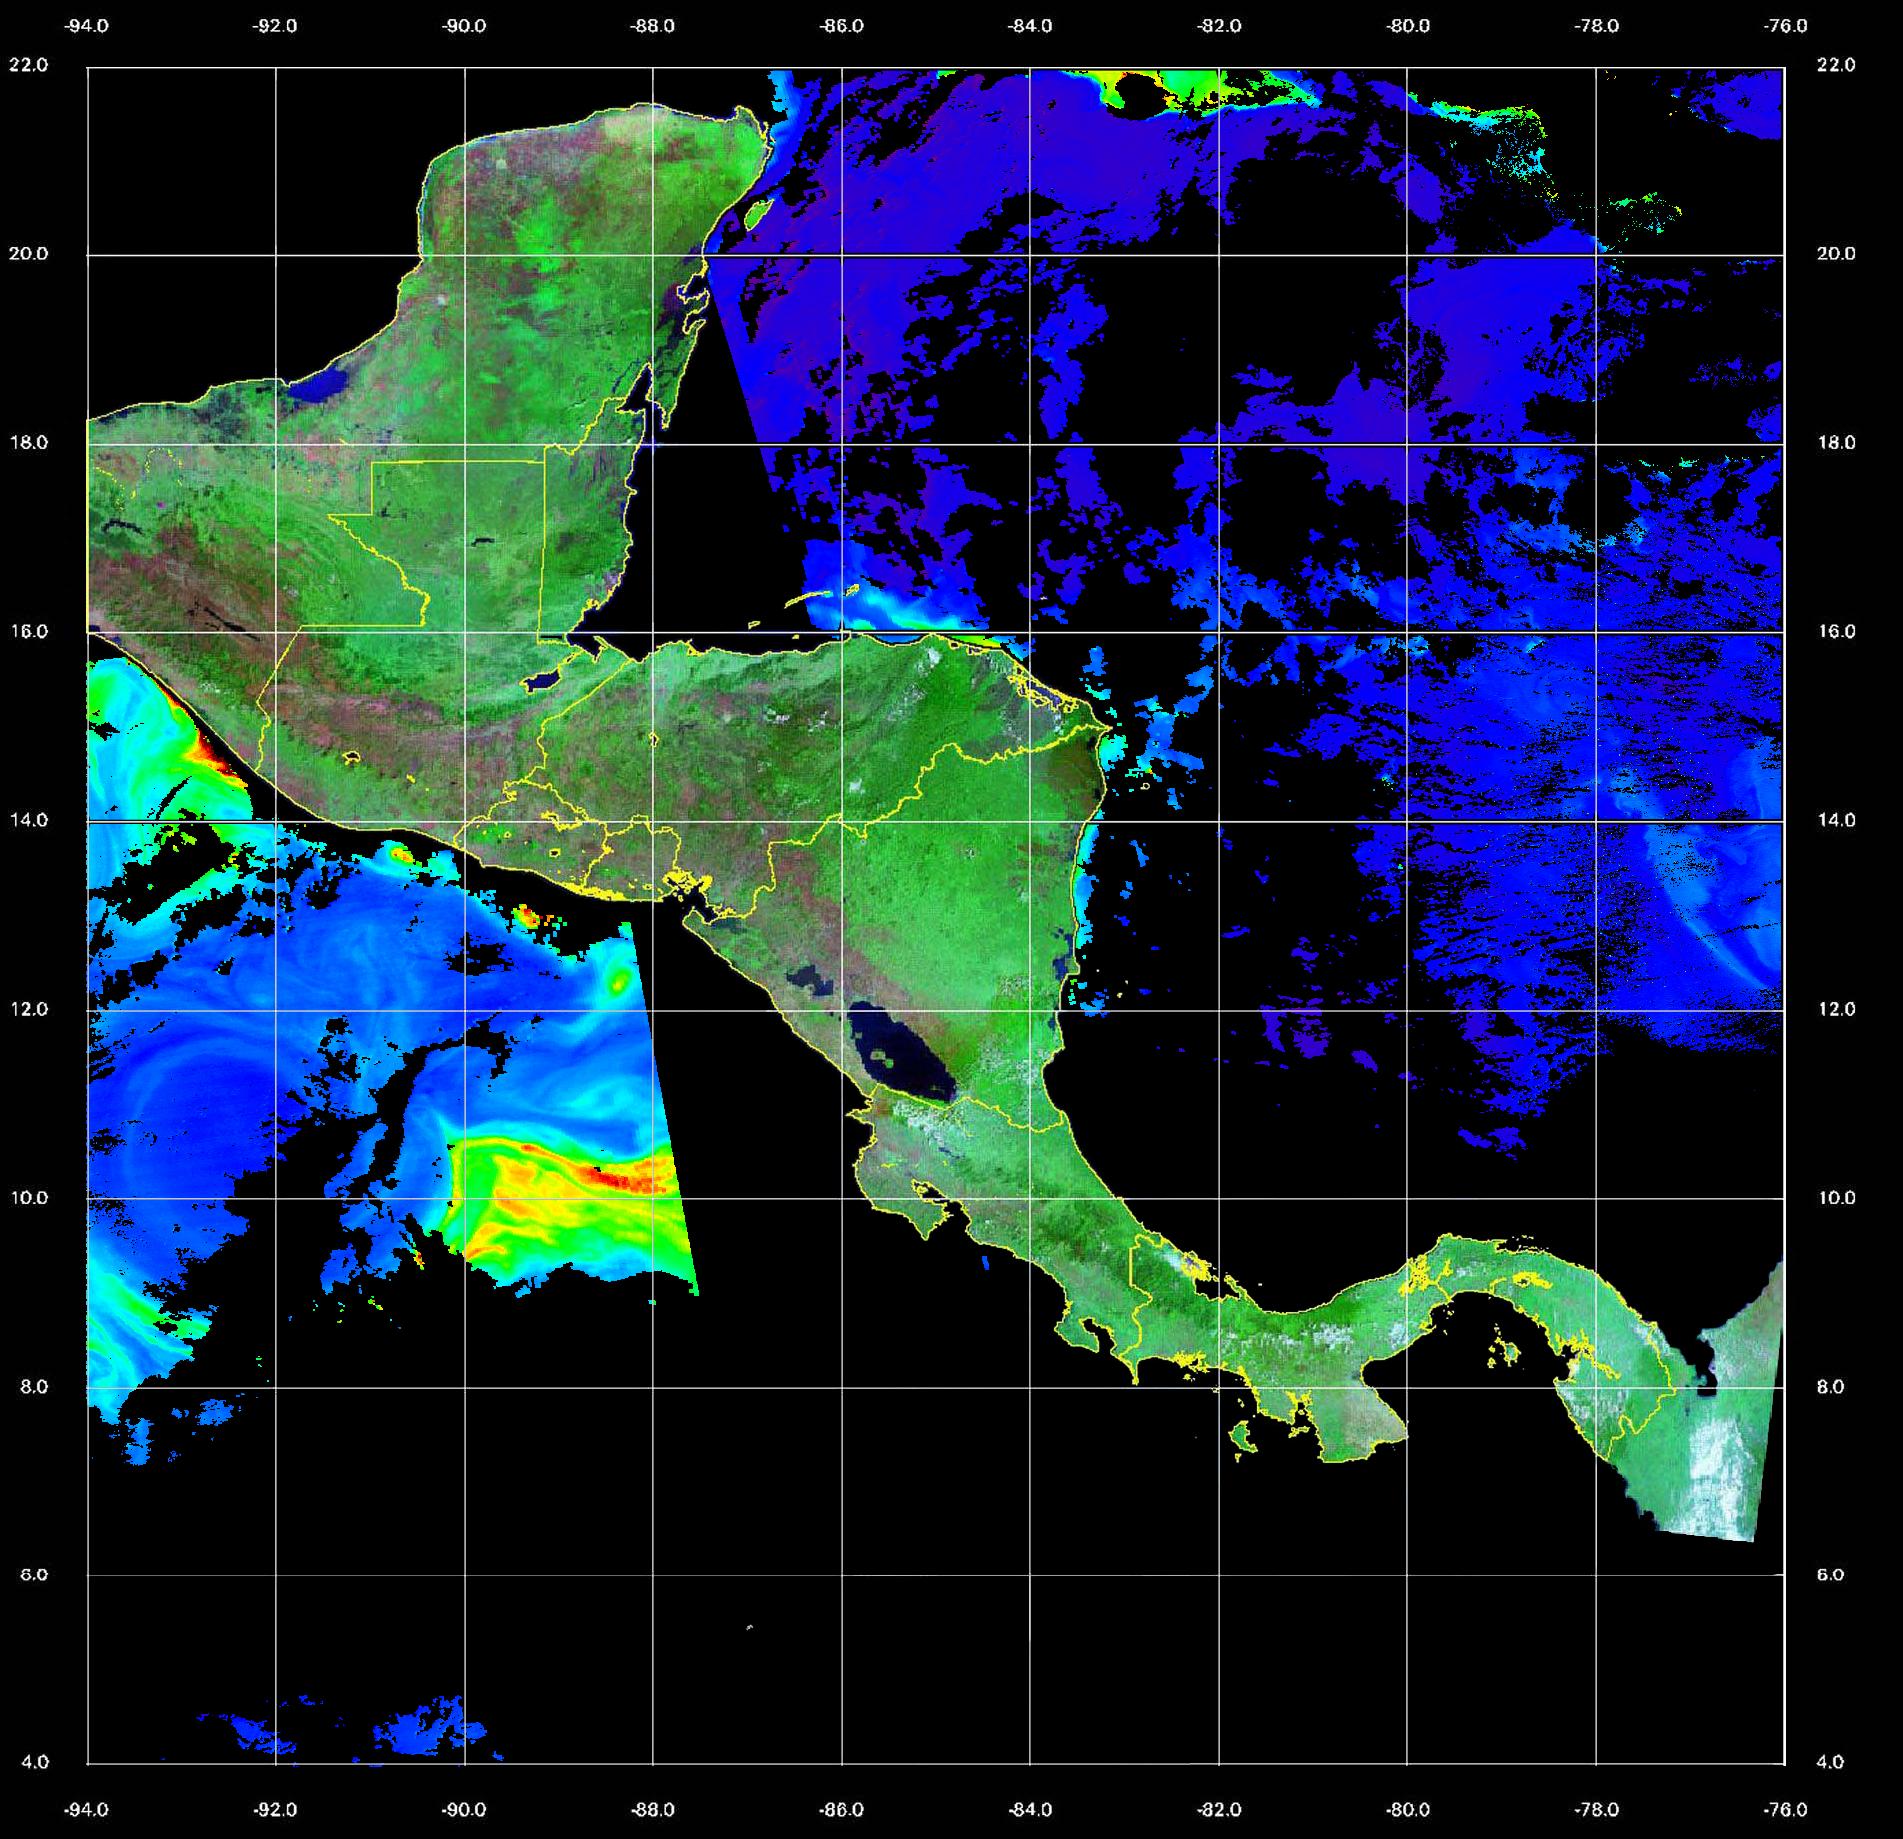Click the 22.0 latitude label on left axis
The width and height of the screenshot is (1903, 1839).
coord(28,65)
